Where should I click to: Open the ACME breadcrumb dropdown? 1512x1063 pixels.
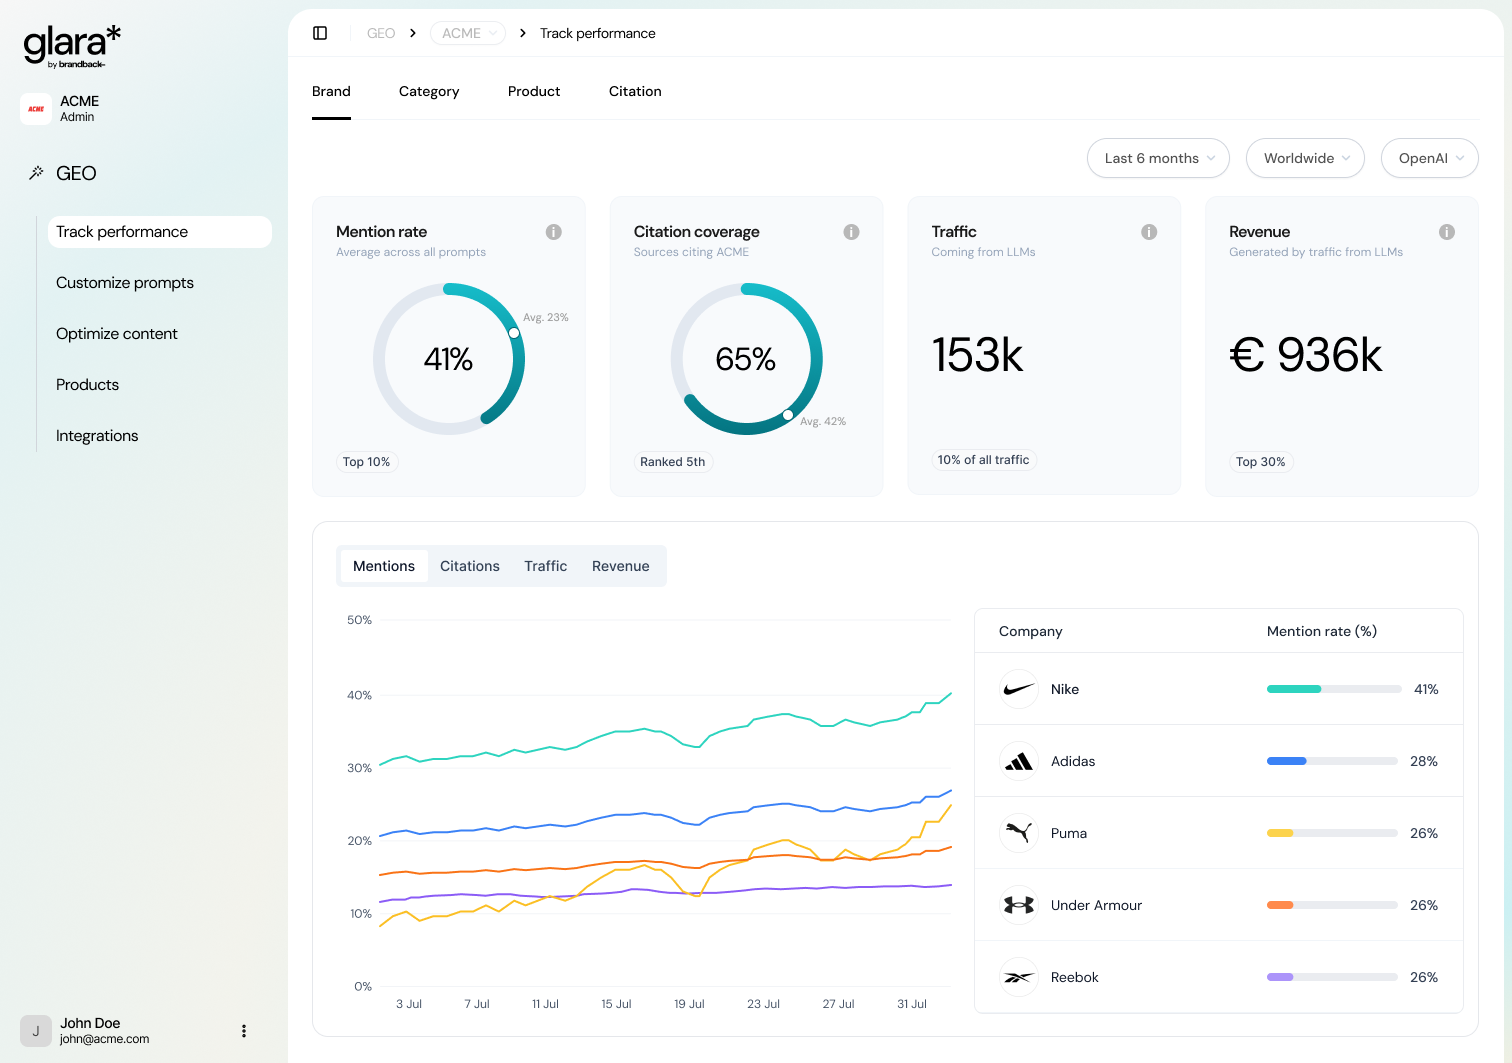468,33
